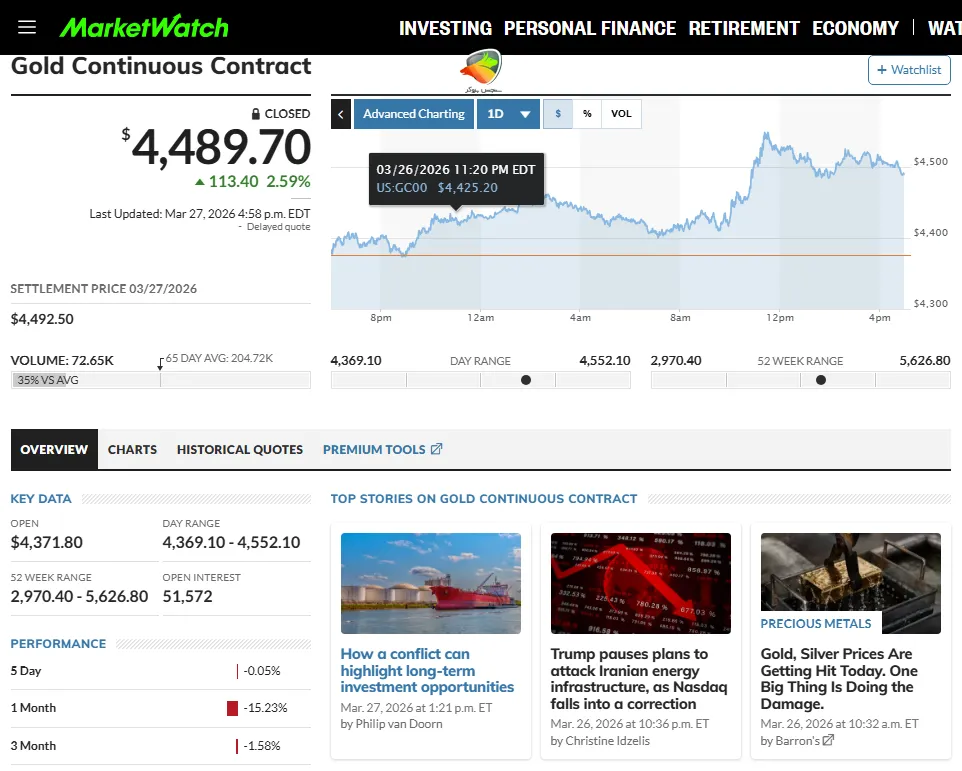Click the green up-arrow price change indicator

199,182
